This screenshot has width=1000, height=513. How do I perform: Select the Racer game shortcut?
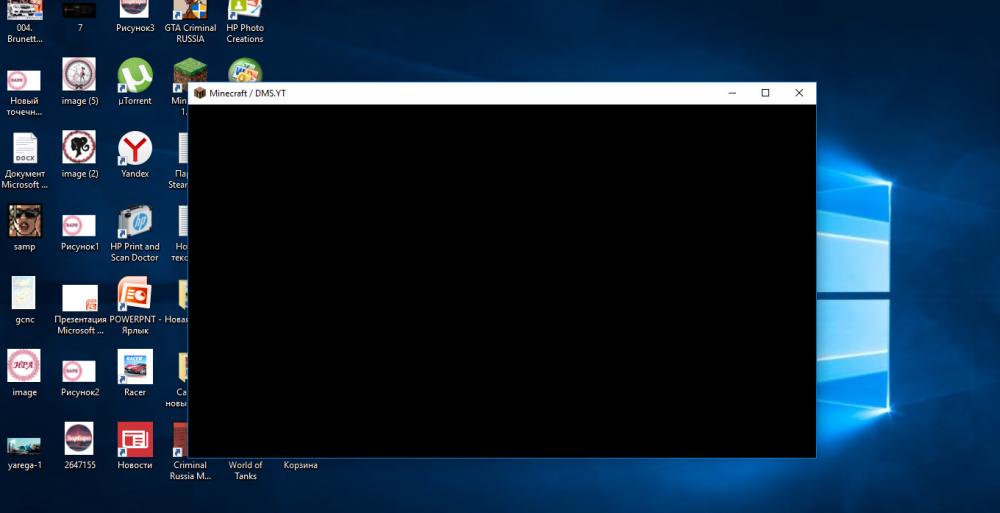click(134, 367)
